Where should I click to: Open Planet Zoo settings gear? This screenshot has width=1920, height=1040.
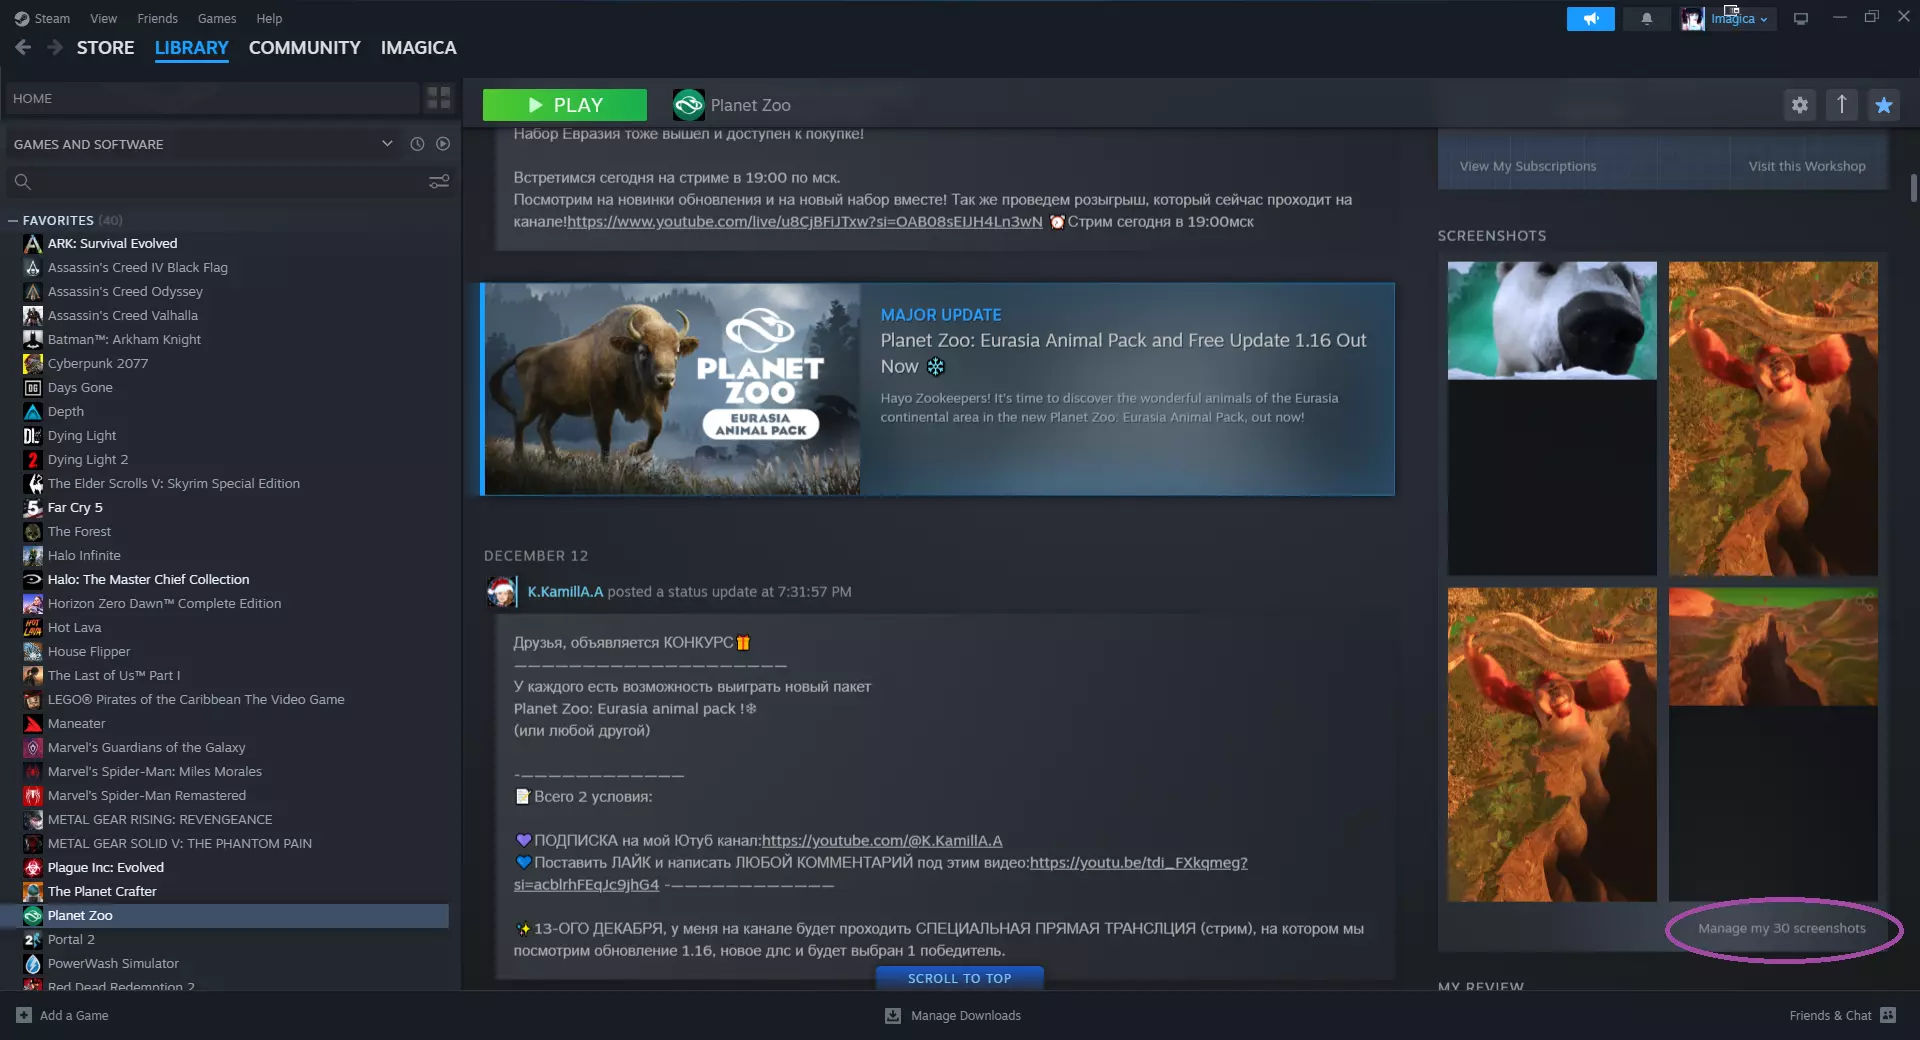[x=1800, y=105]
